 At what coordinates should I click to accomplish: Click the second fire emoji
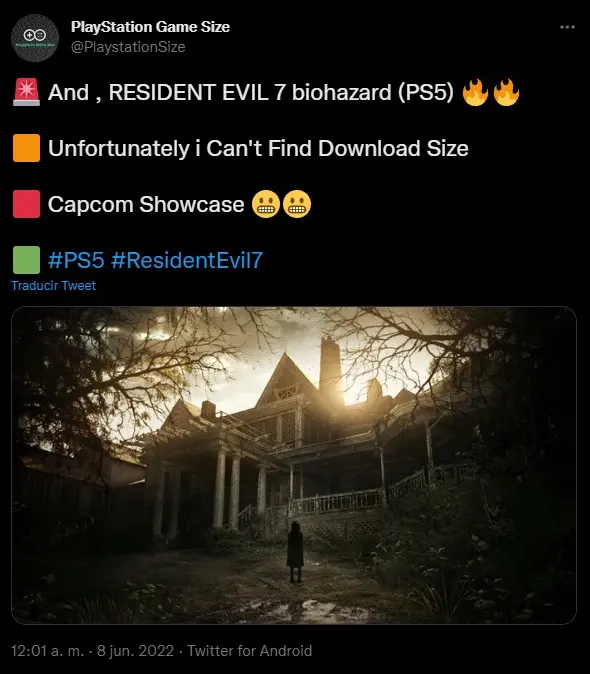[x=506, y=92]
